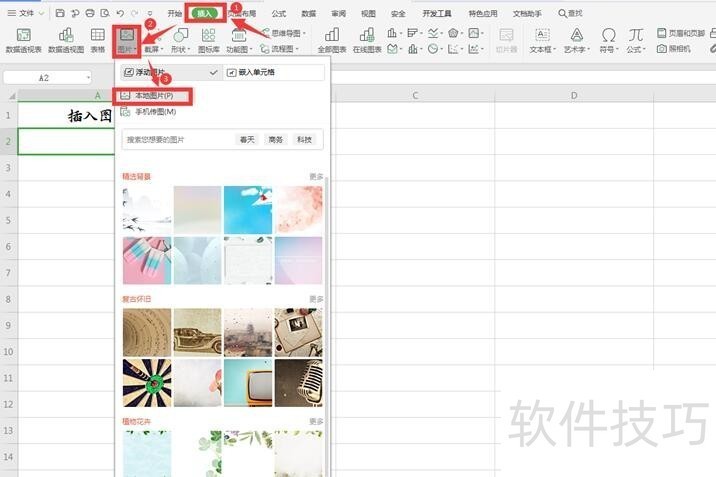Screen dimensions: 716x477
Task: Choose 手机传图(M) phone transfer option
Action: coord(149,111)
